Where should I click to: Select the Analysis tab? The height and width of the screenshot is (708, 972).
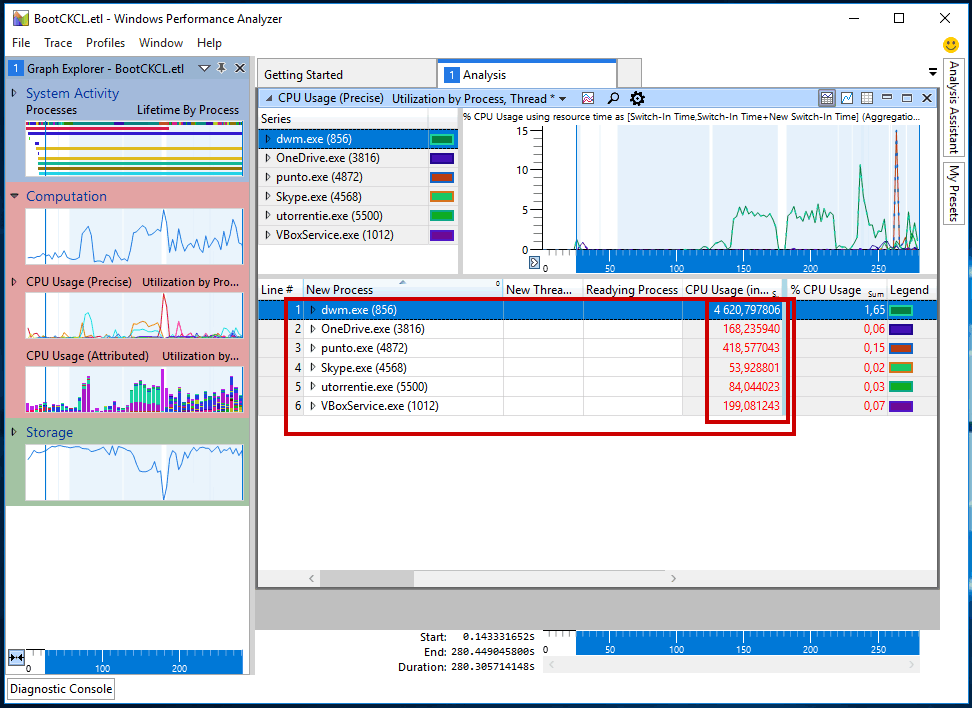click(527, 74)
